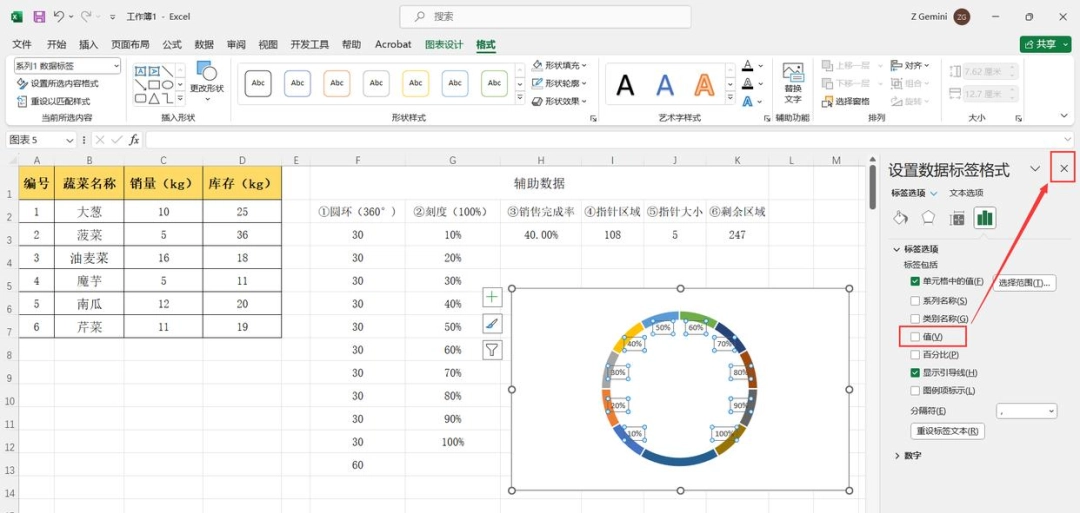1080x513 pixels.
Task: Click the Save icon in title bar
Action: tap(39, 17)
